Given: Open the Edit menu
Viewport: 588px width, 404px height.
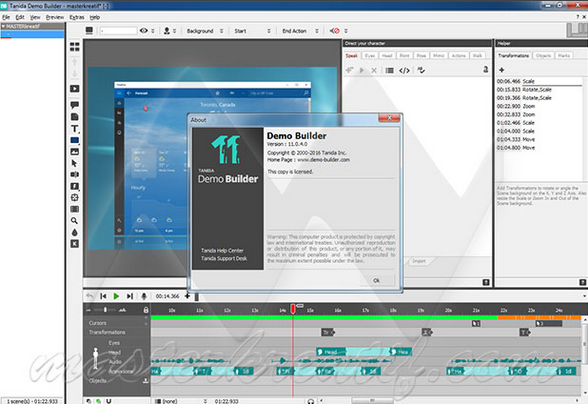Looking at the screenshot, I should [20, 17].
